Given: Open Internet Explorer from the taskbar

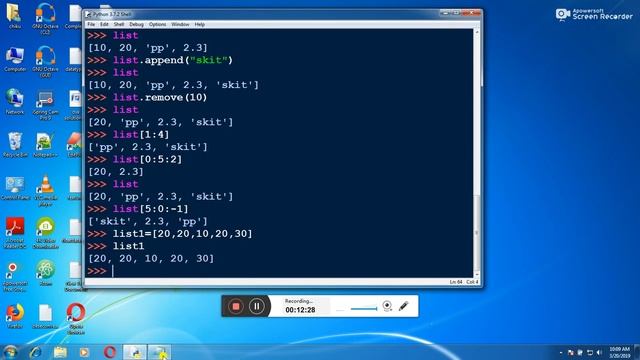Looking at the screenshot, I should click(x=36, y=352).
